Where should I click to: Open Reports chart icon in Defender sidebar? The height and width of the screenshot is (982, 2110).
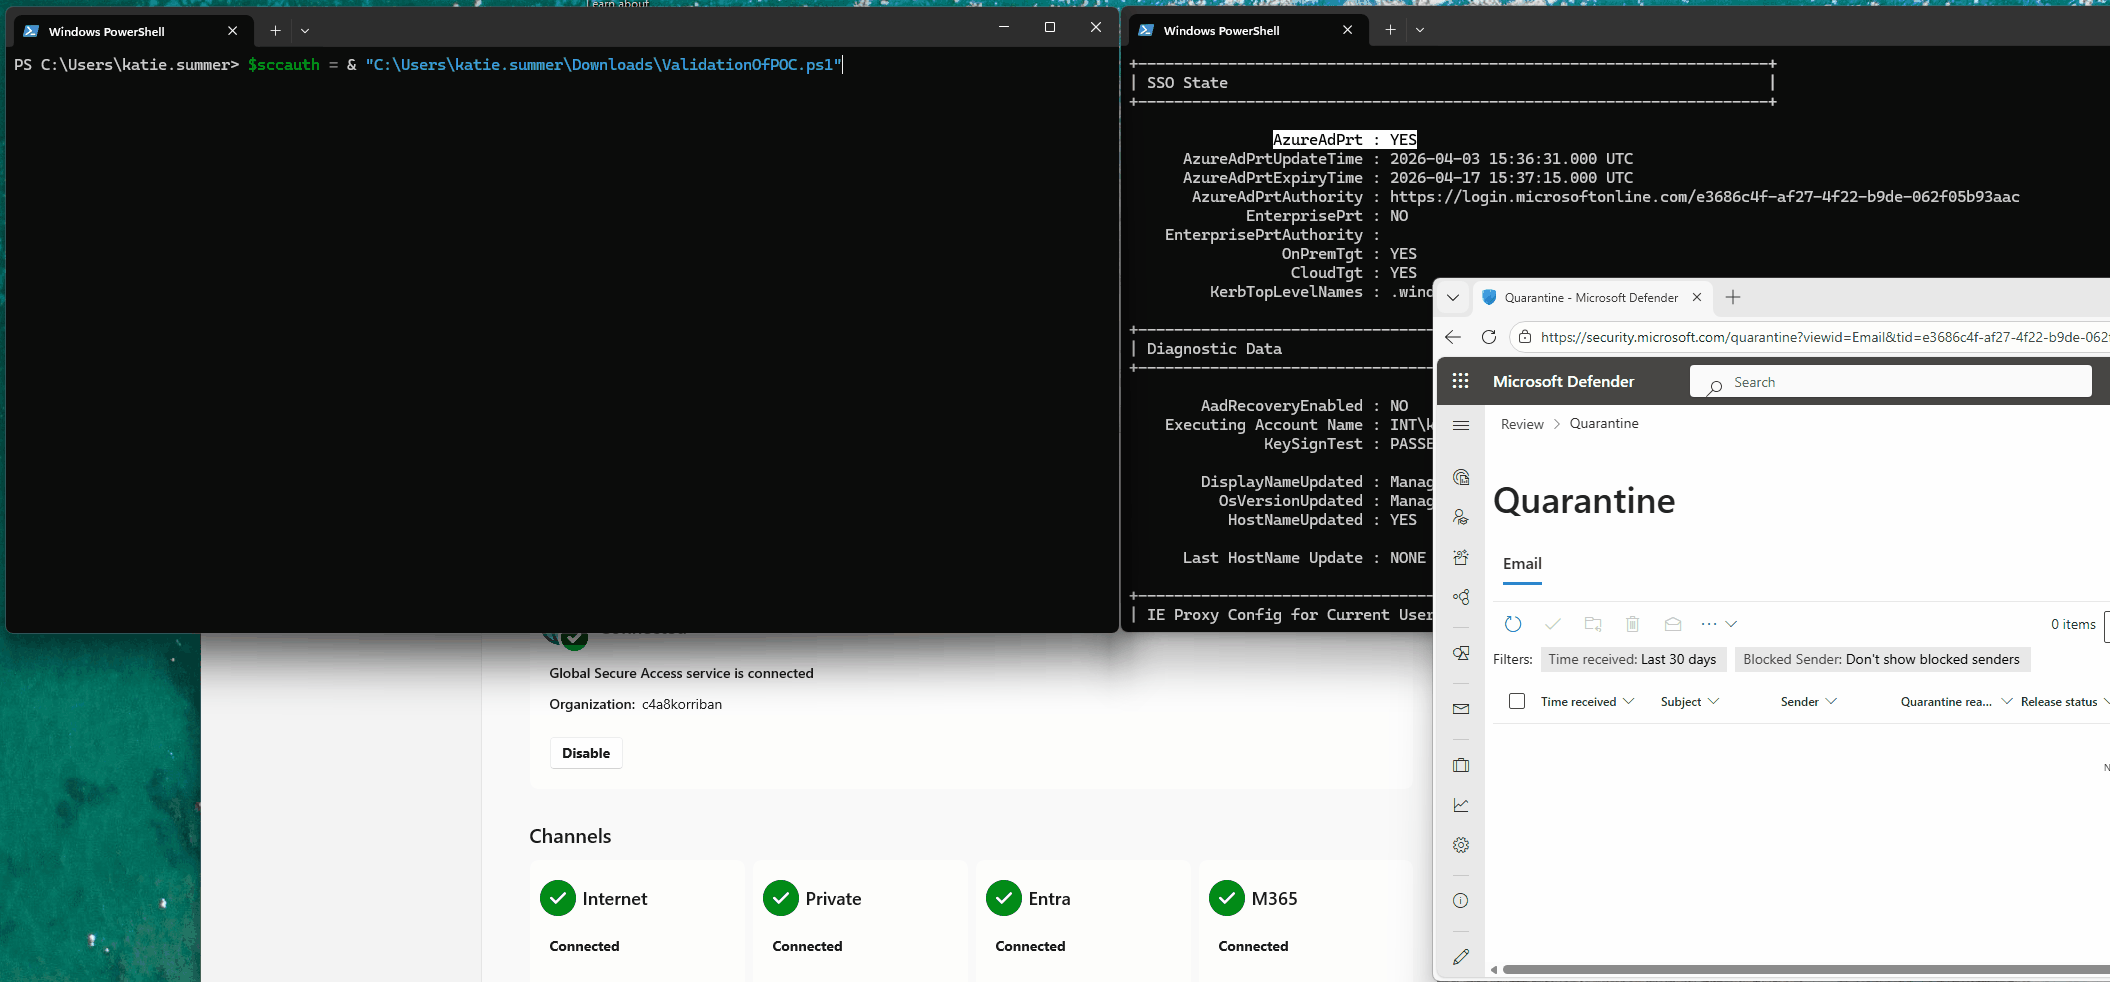pos(1460,805)
